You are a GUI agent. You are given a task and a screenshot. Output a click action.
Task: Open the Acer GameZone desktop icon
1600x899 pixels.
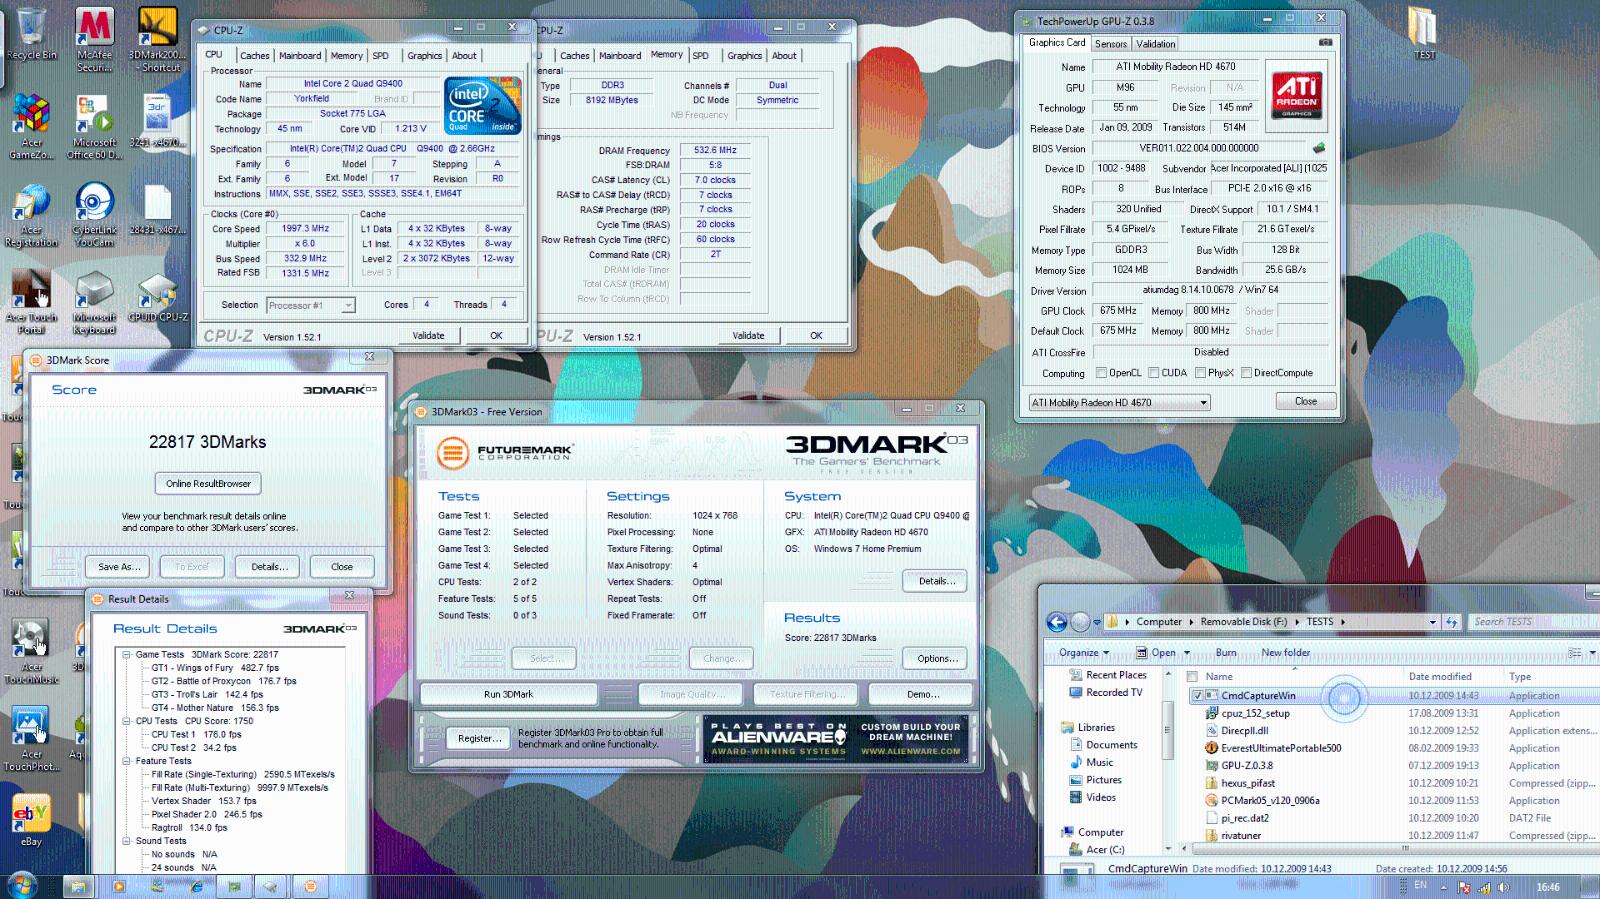pos(31,127)
